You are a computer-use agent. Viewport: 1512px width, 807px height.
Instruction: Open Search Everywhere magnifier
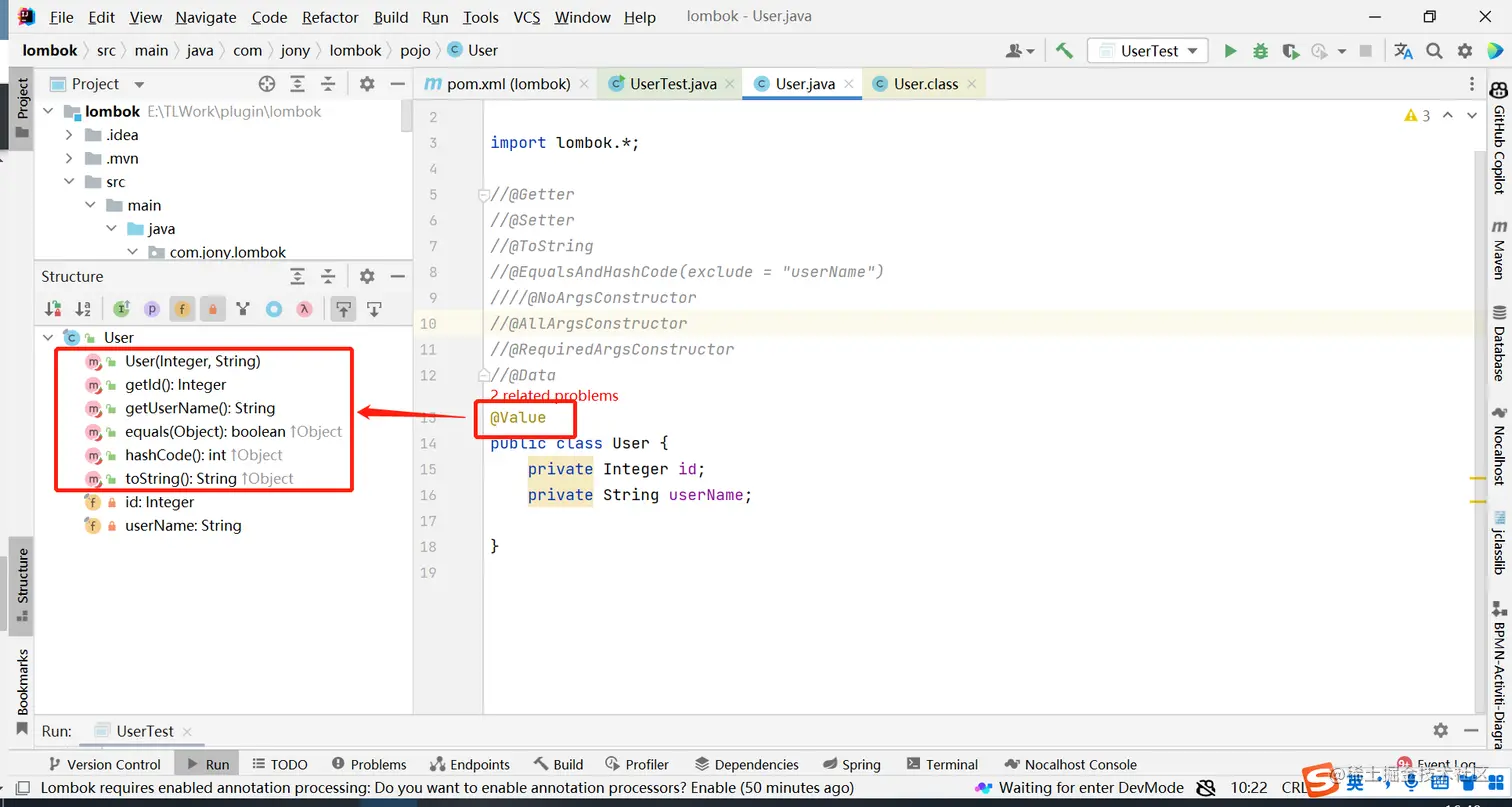1434,51
